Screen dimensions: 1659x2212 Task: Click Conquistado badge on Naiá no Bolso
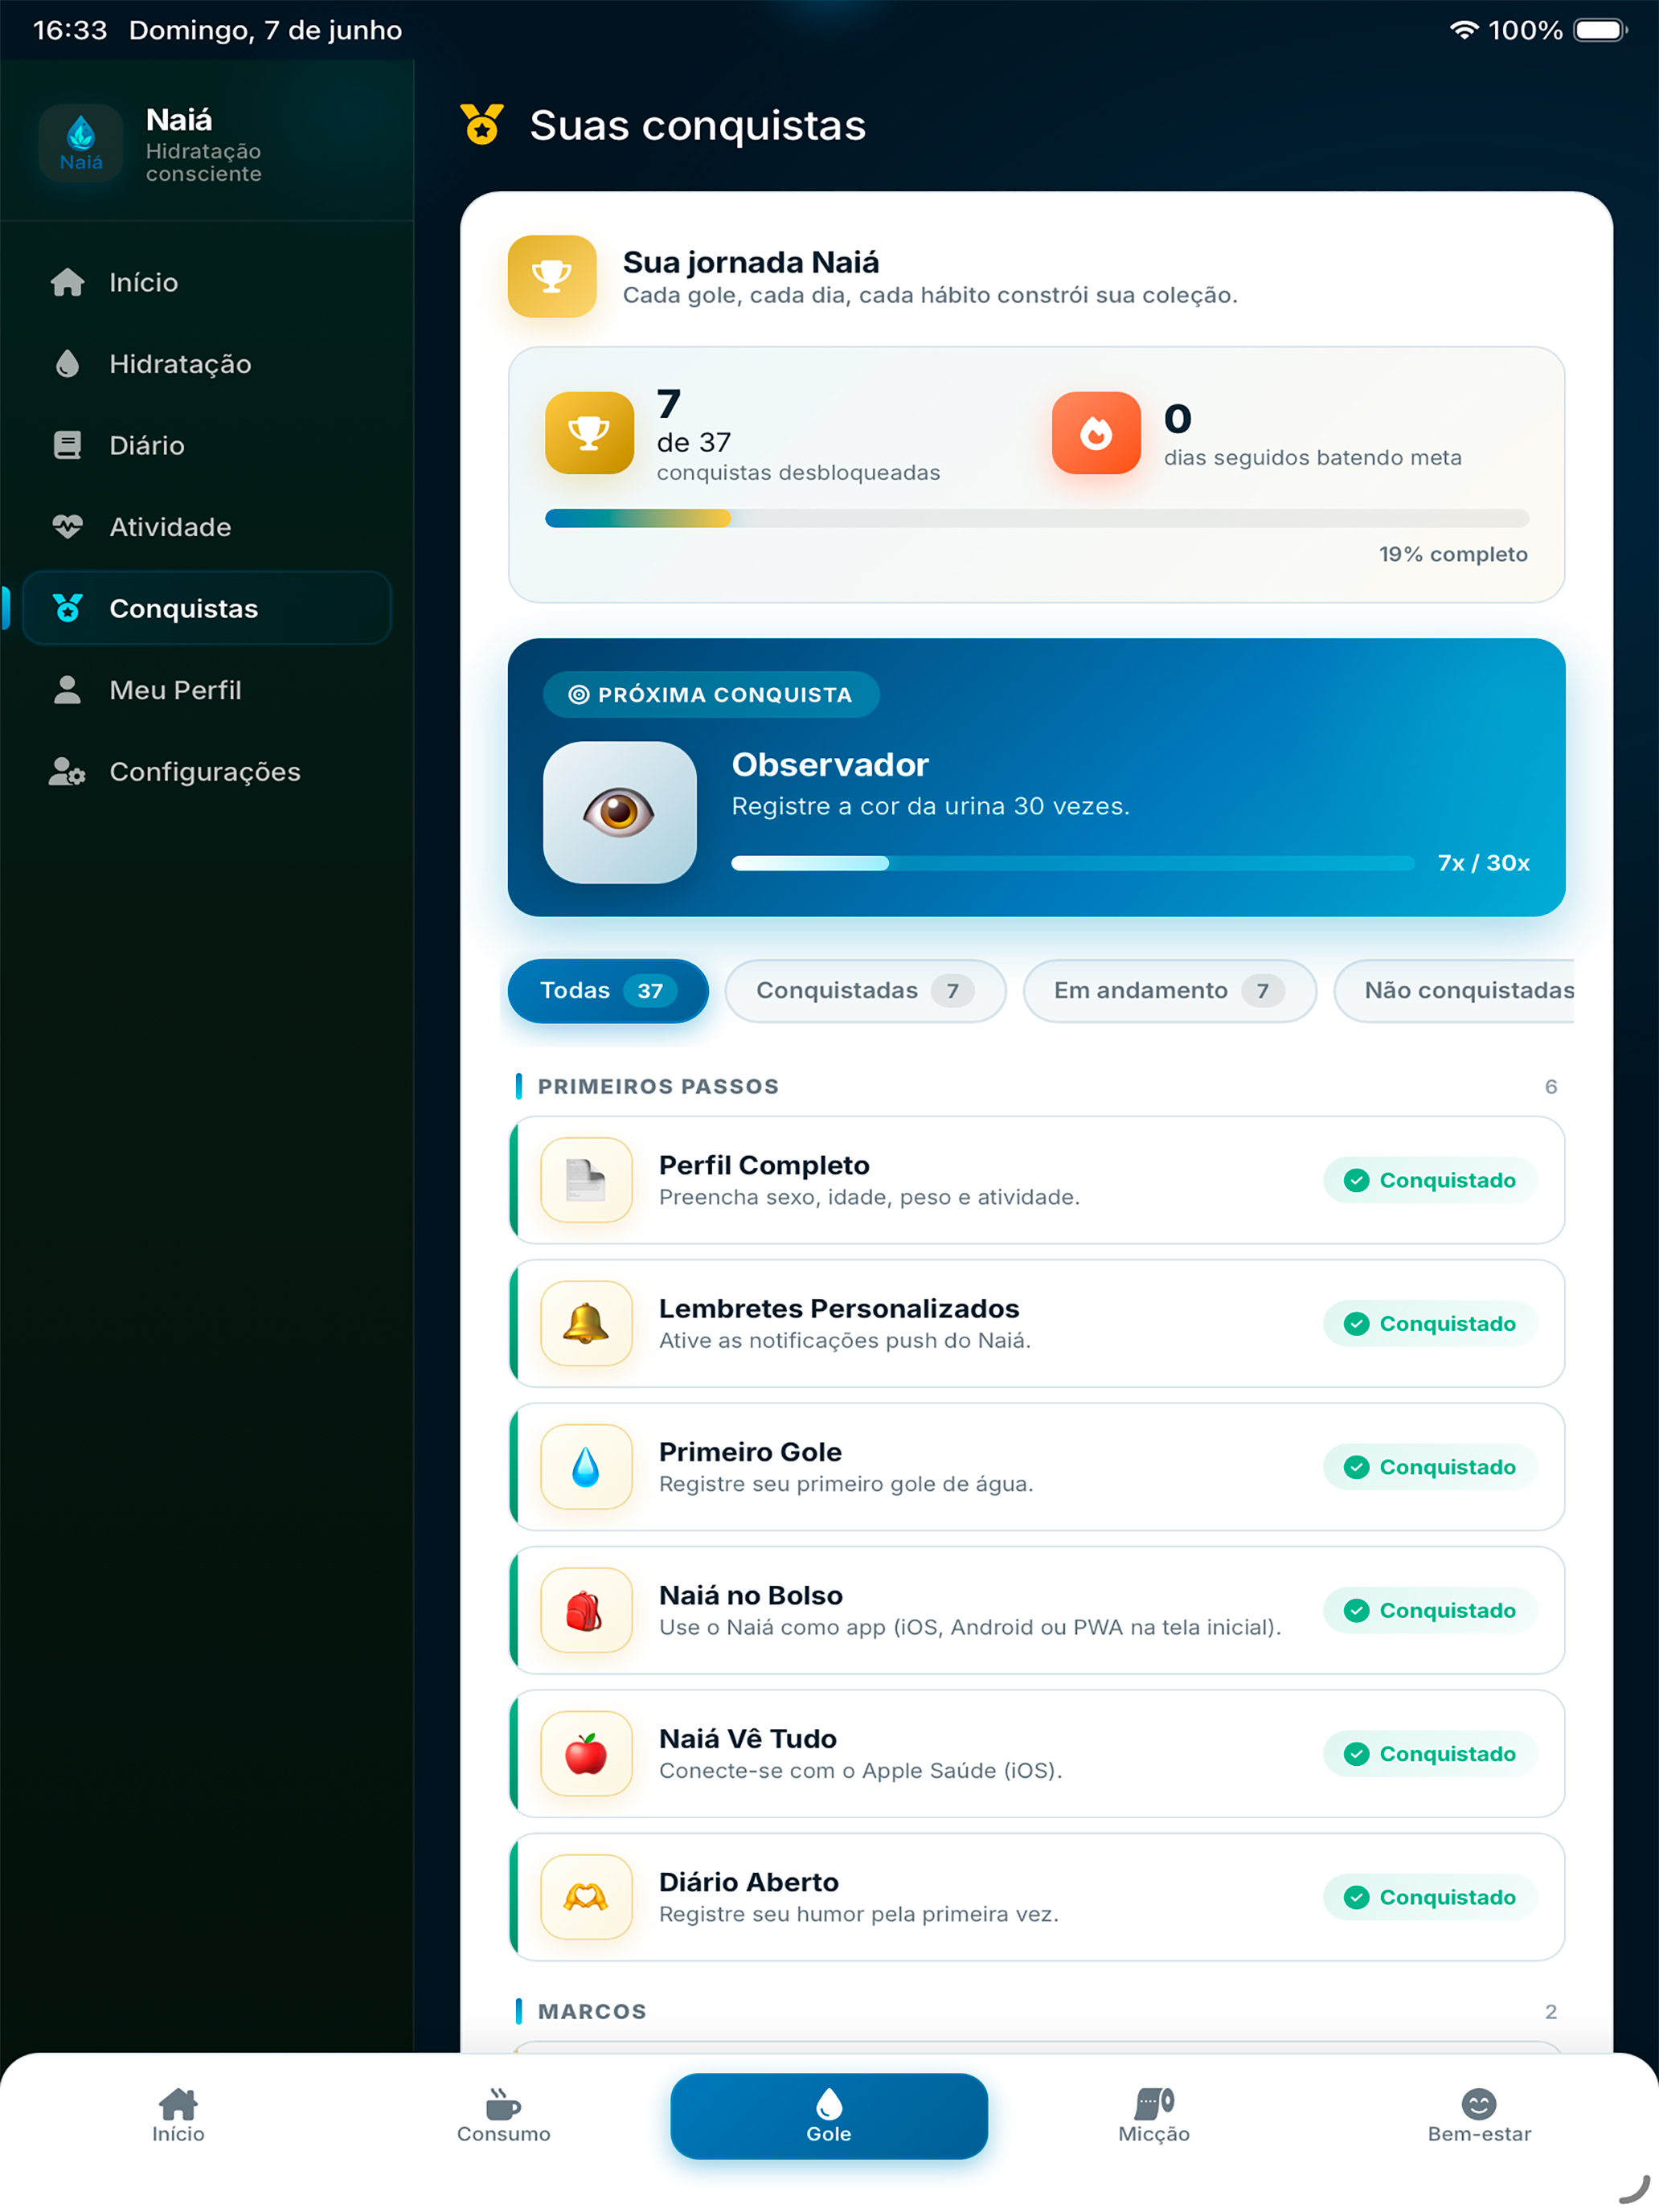[x=1430, y=1610]
